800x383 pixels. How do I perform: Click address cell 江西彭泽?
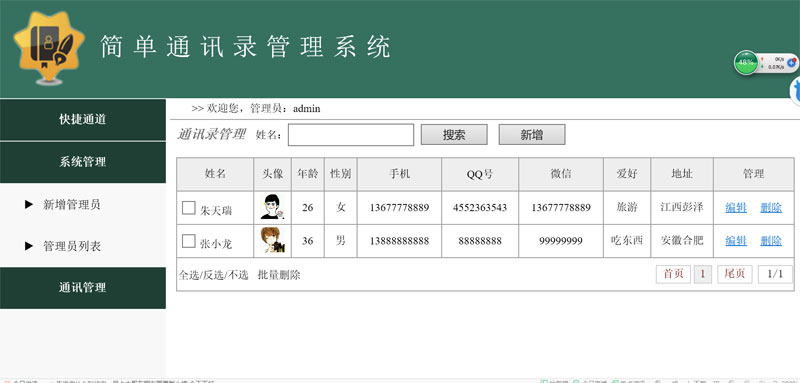coord(682,208)
